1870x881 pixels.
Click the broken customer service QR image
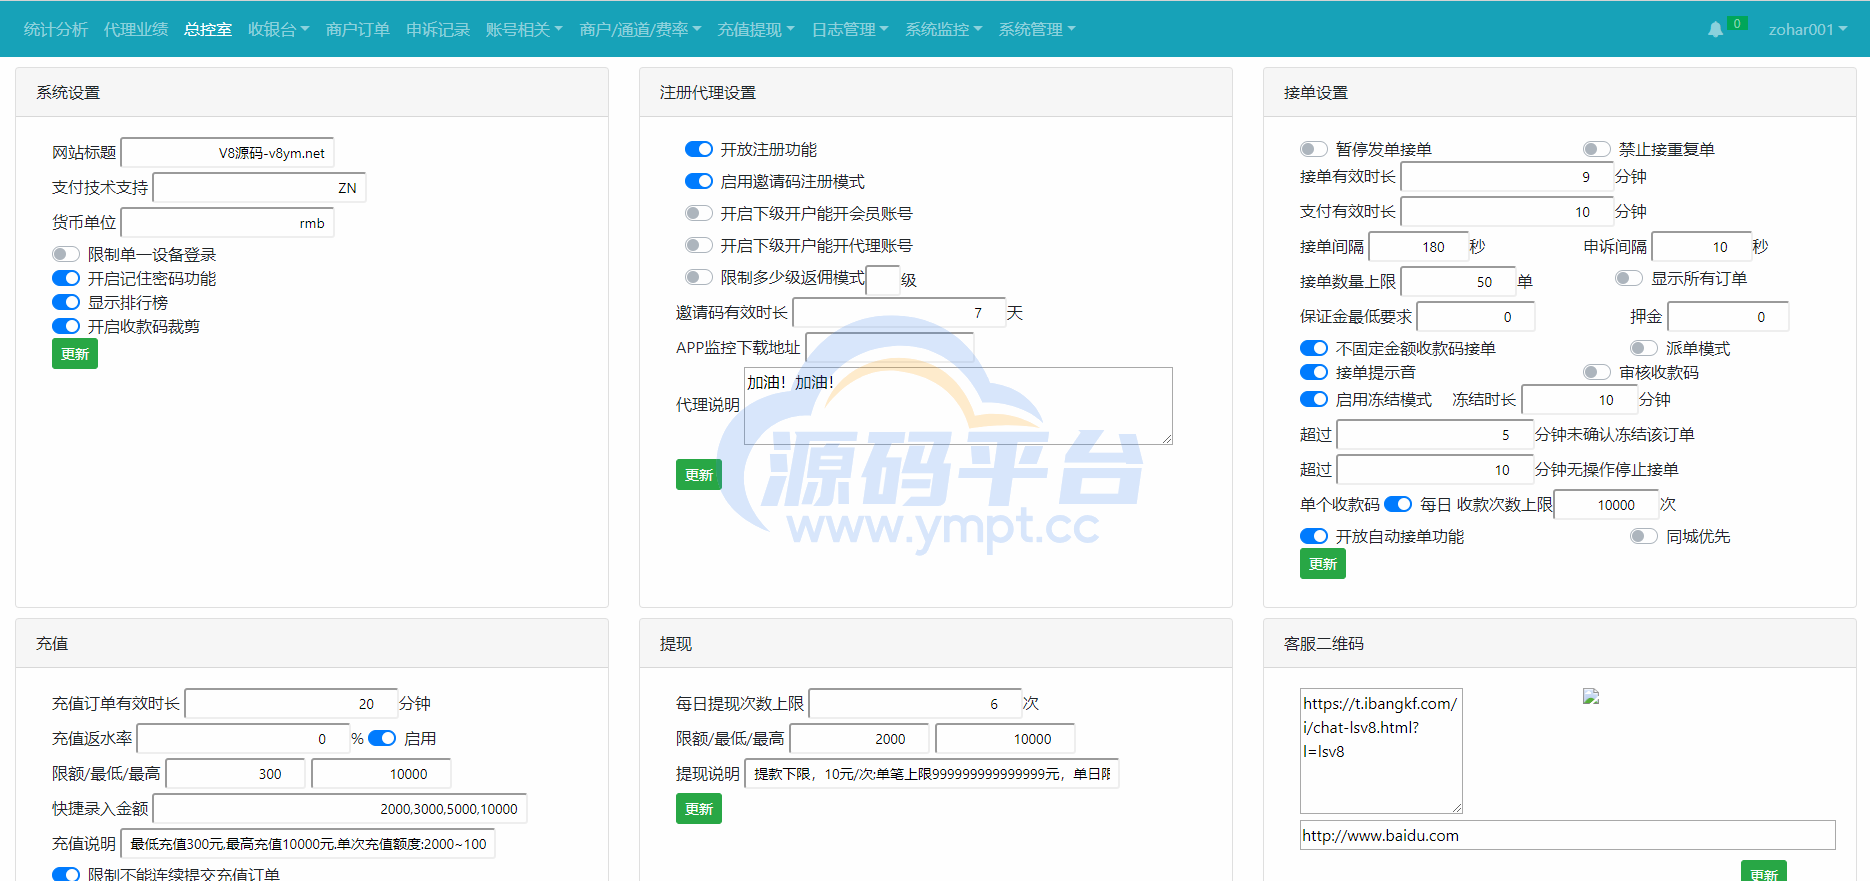coord(1591,696)
